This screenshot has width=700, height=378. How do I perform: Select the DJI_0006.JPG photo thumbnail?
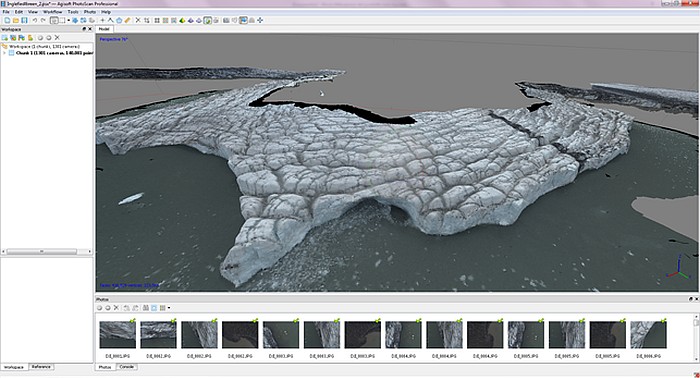pos(648,334)
